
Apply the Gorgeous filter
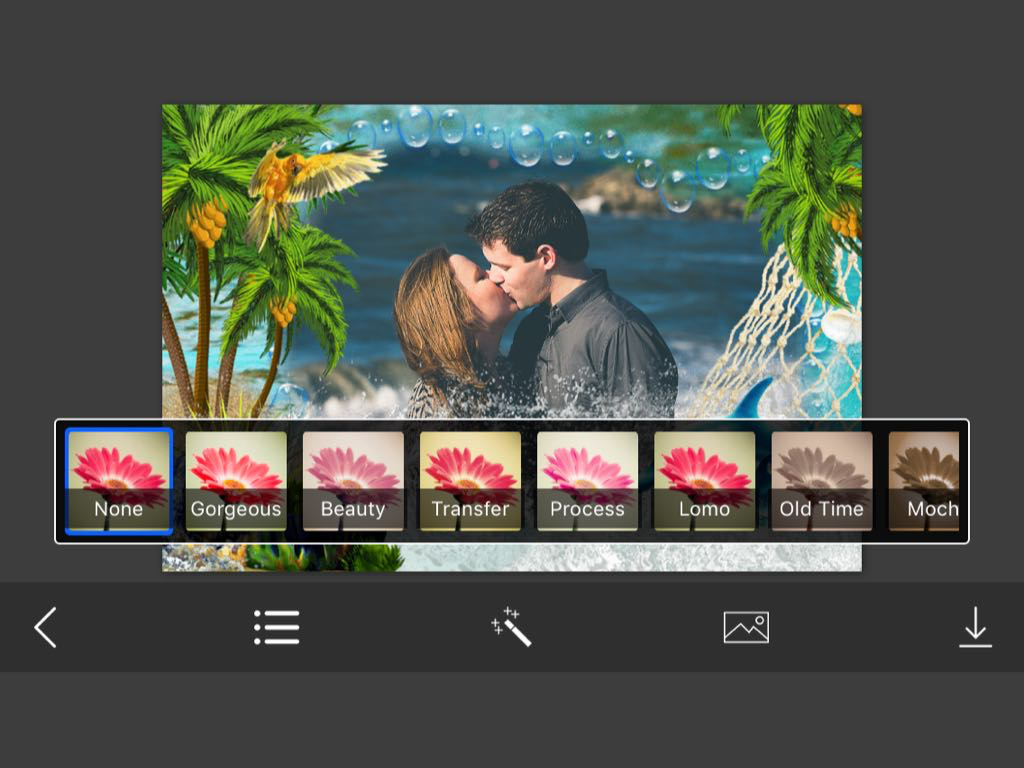236,481
